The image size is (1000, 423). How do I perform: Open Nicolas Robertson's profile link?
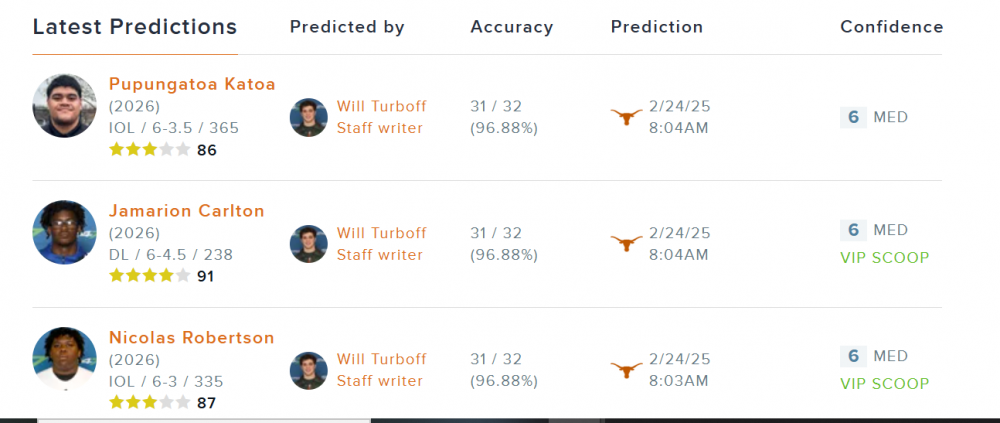pyautogui.click(x=191, y=338)
